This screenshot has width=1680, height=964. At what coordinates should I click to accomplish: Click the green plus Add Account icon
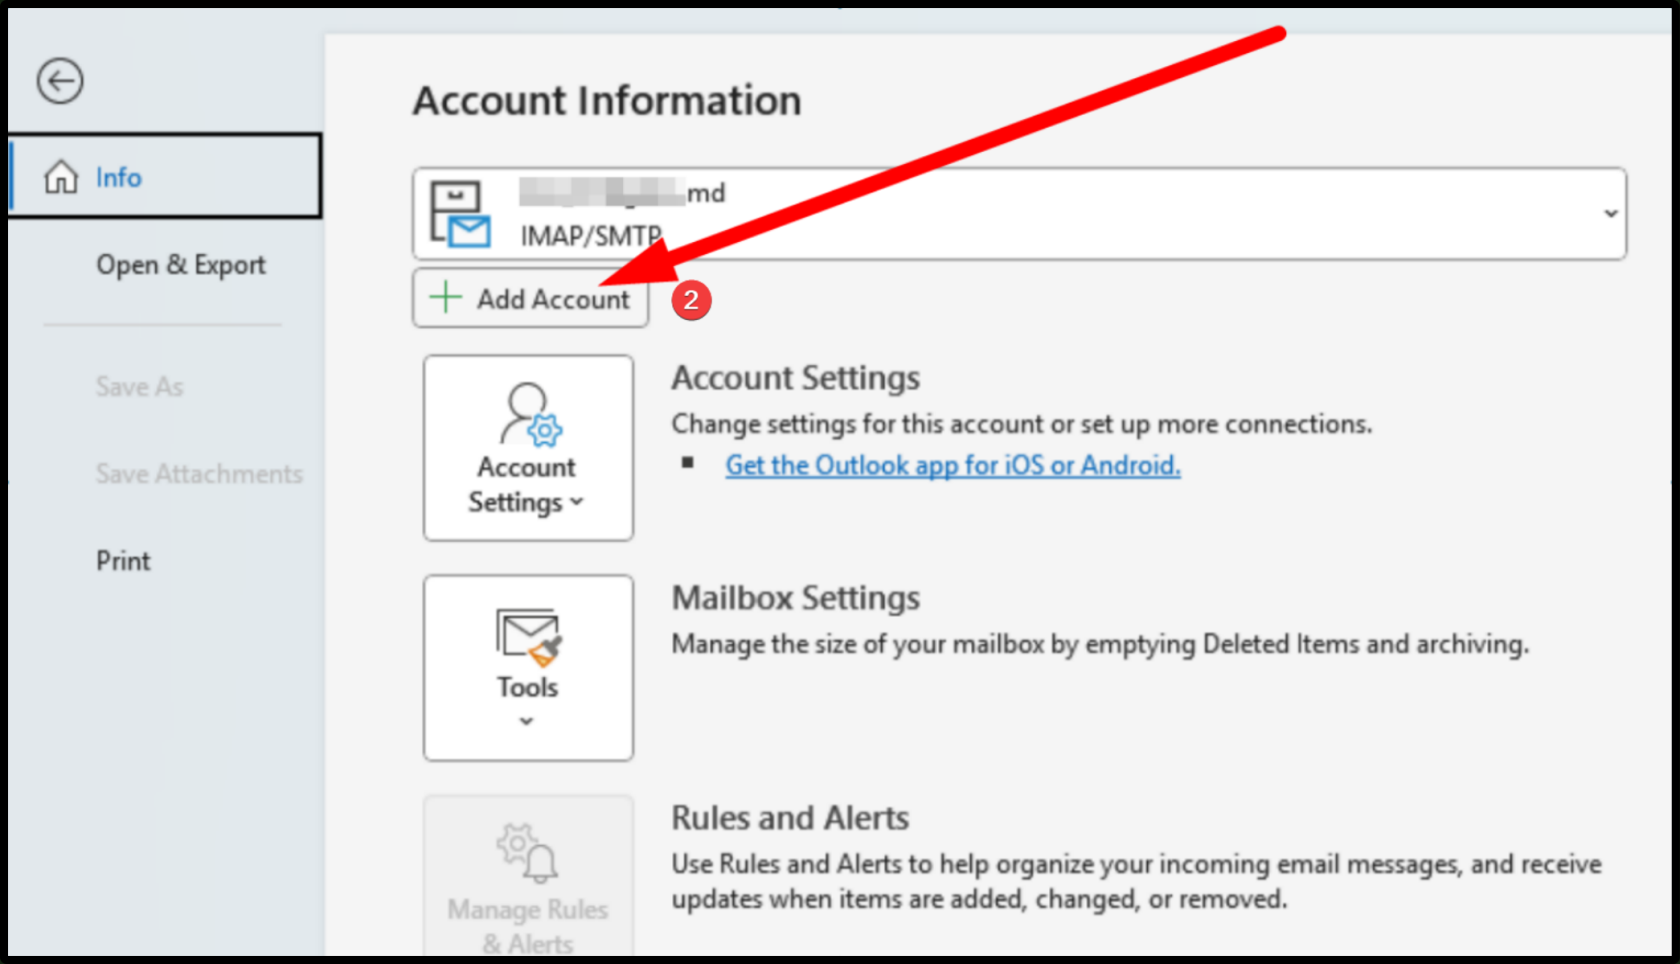(x=445, y=297)
